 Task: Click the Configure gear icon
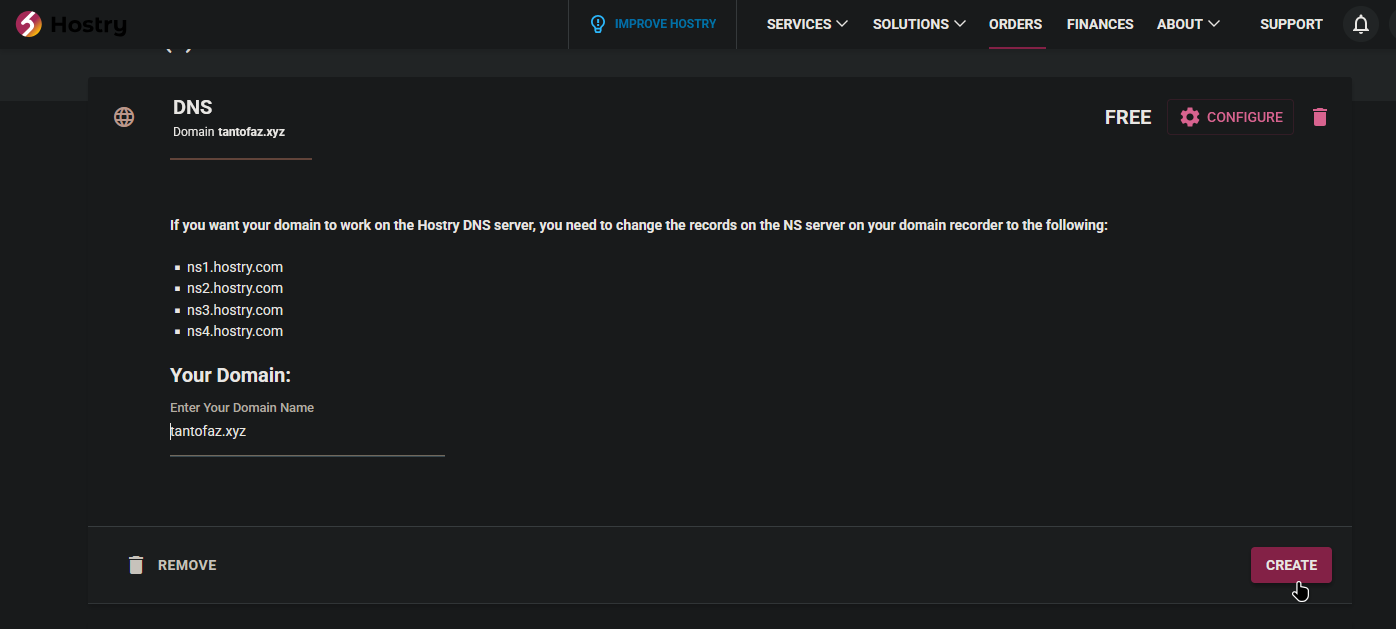[1189, 117]
